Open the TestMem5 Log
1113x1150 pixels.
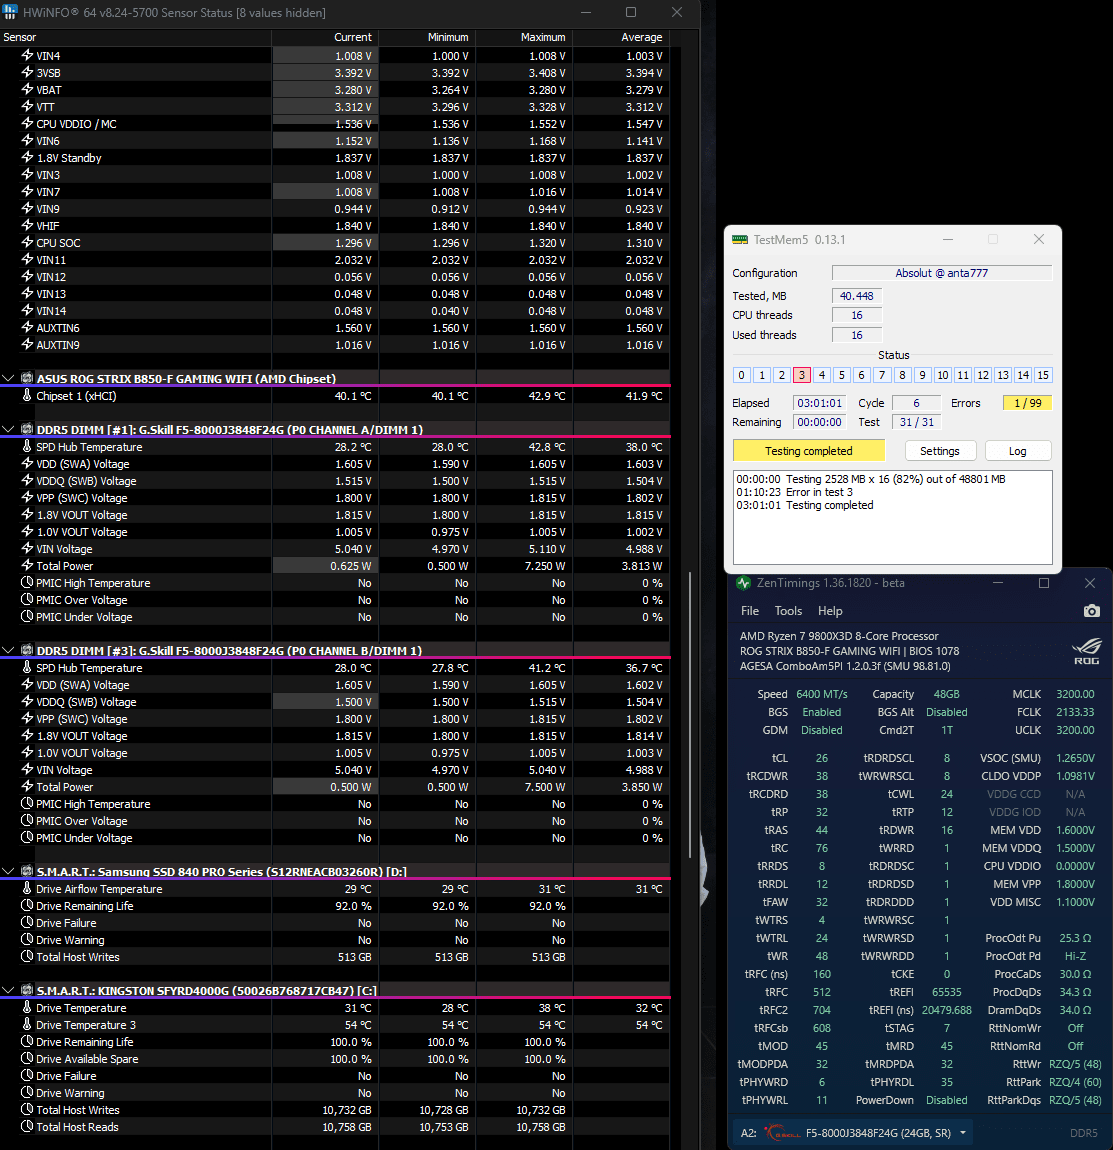(1018, 451)
